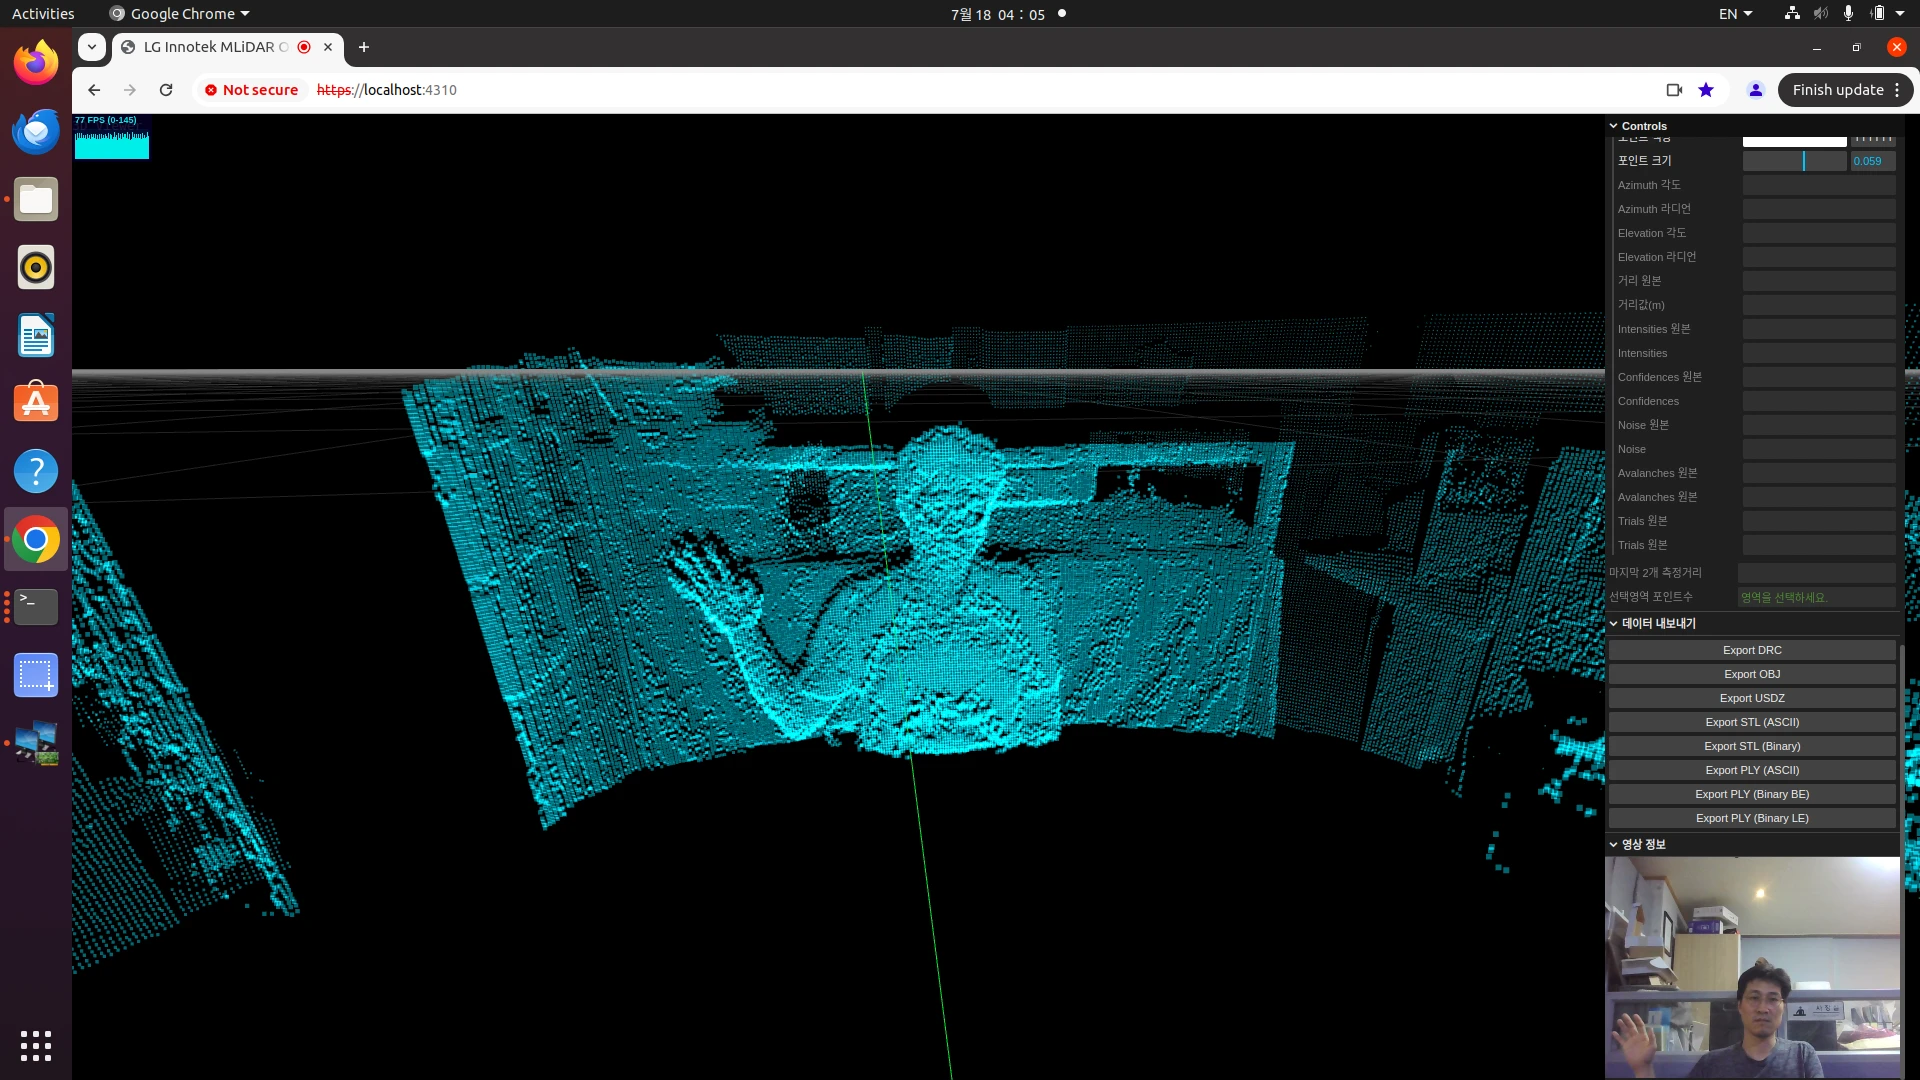Click the FPS stats monitor panel
Image resolution: width=1920 pixels, height=1080 pixels.
[112, 136]
